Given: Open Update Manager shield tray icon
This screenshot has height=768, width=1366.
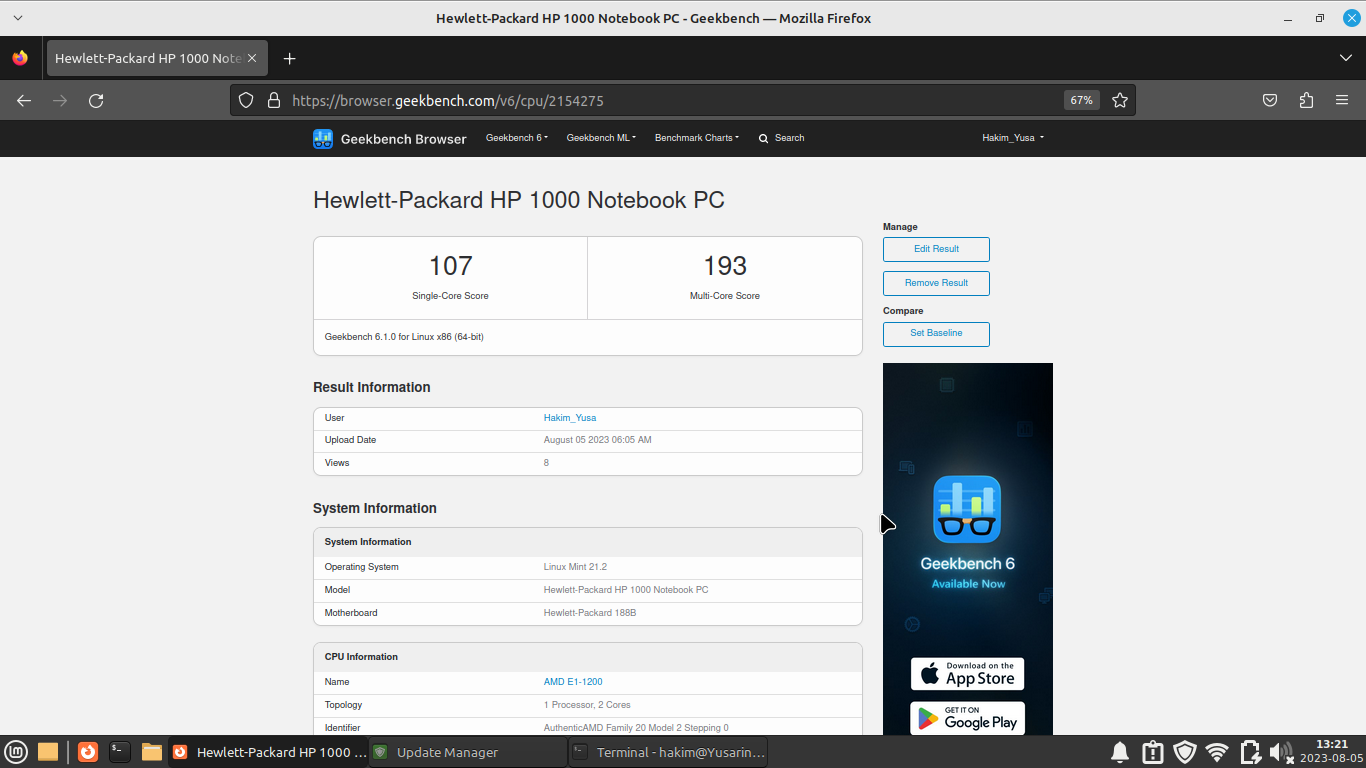Looking at the screenshot, I should click(x=1185, y=752).
